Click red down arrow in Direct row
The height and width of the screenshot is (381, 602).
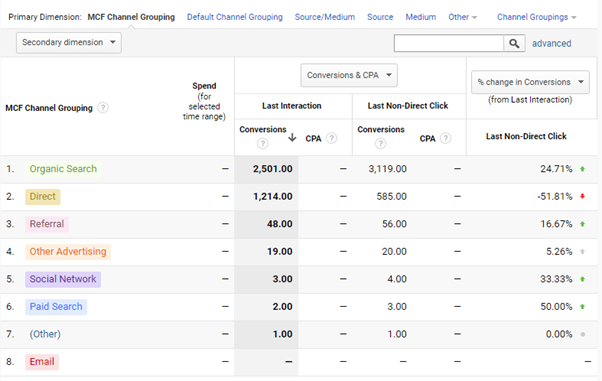pos(582,196)
